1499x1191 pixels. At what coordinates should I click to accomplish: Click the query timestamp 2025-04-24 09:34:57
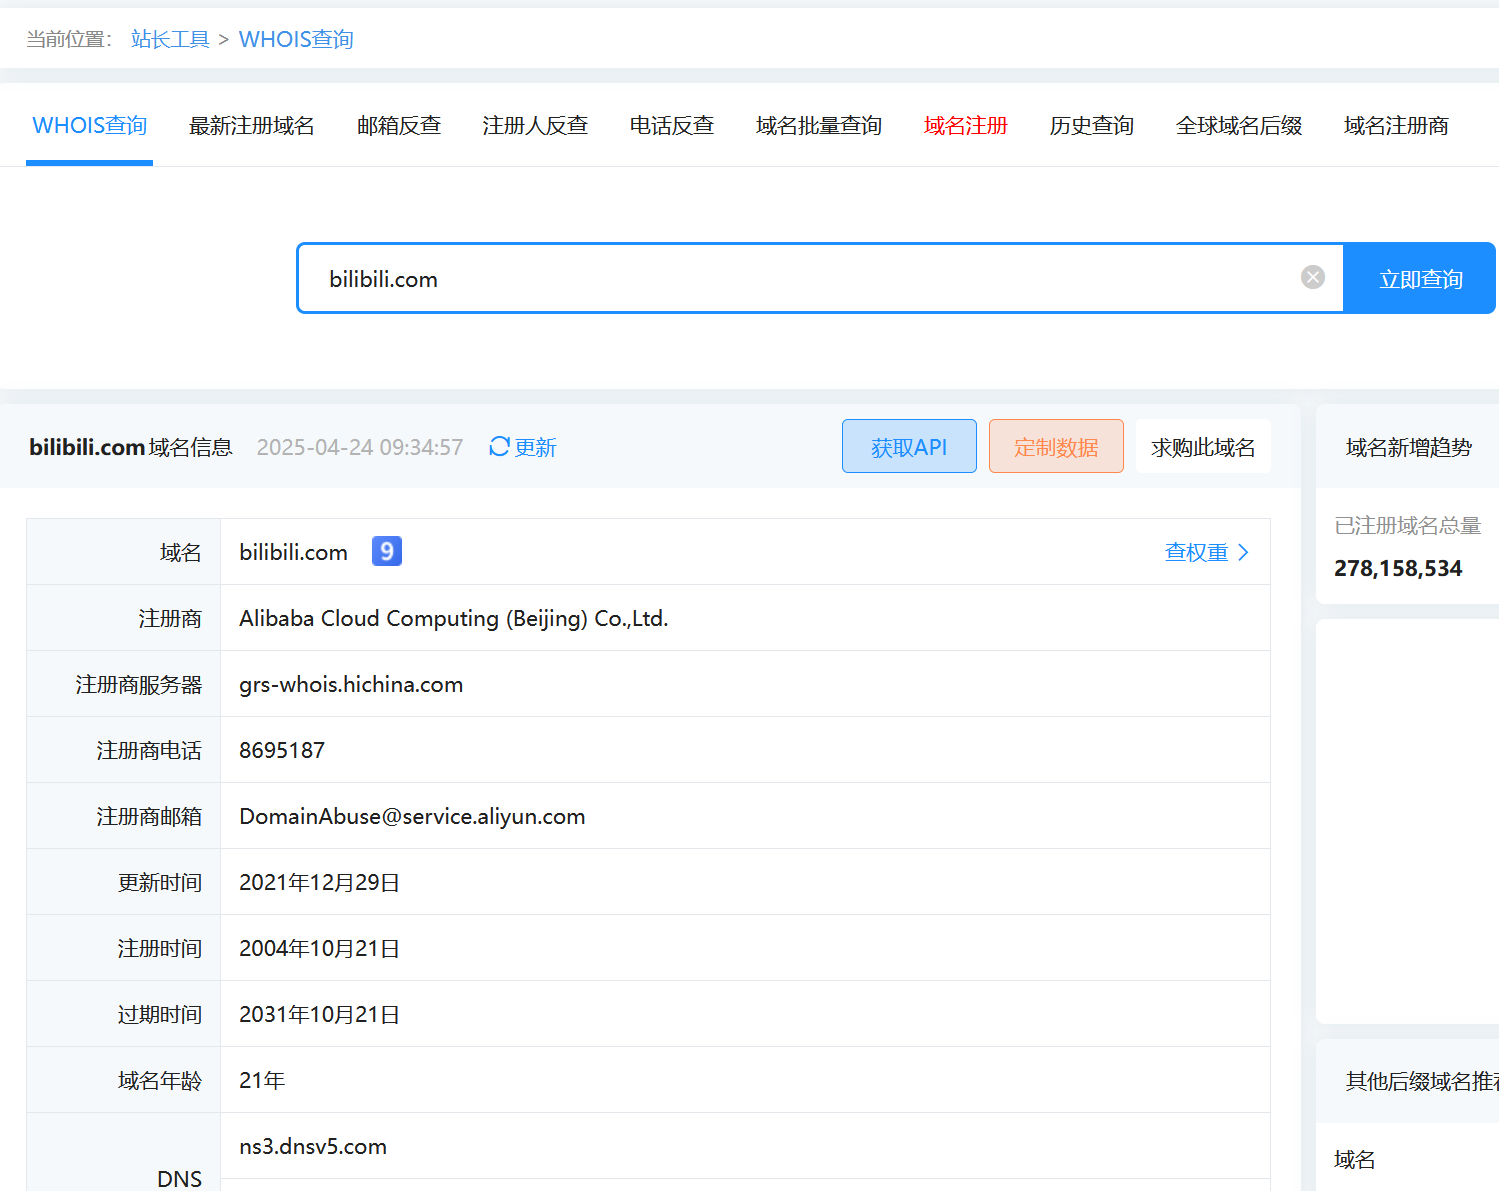point(360,447)
